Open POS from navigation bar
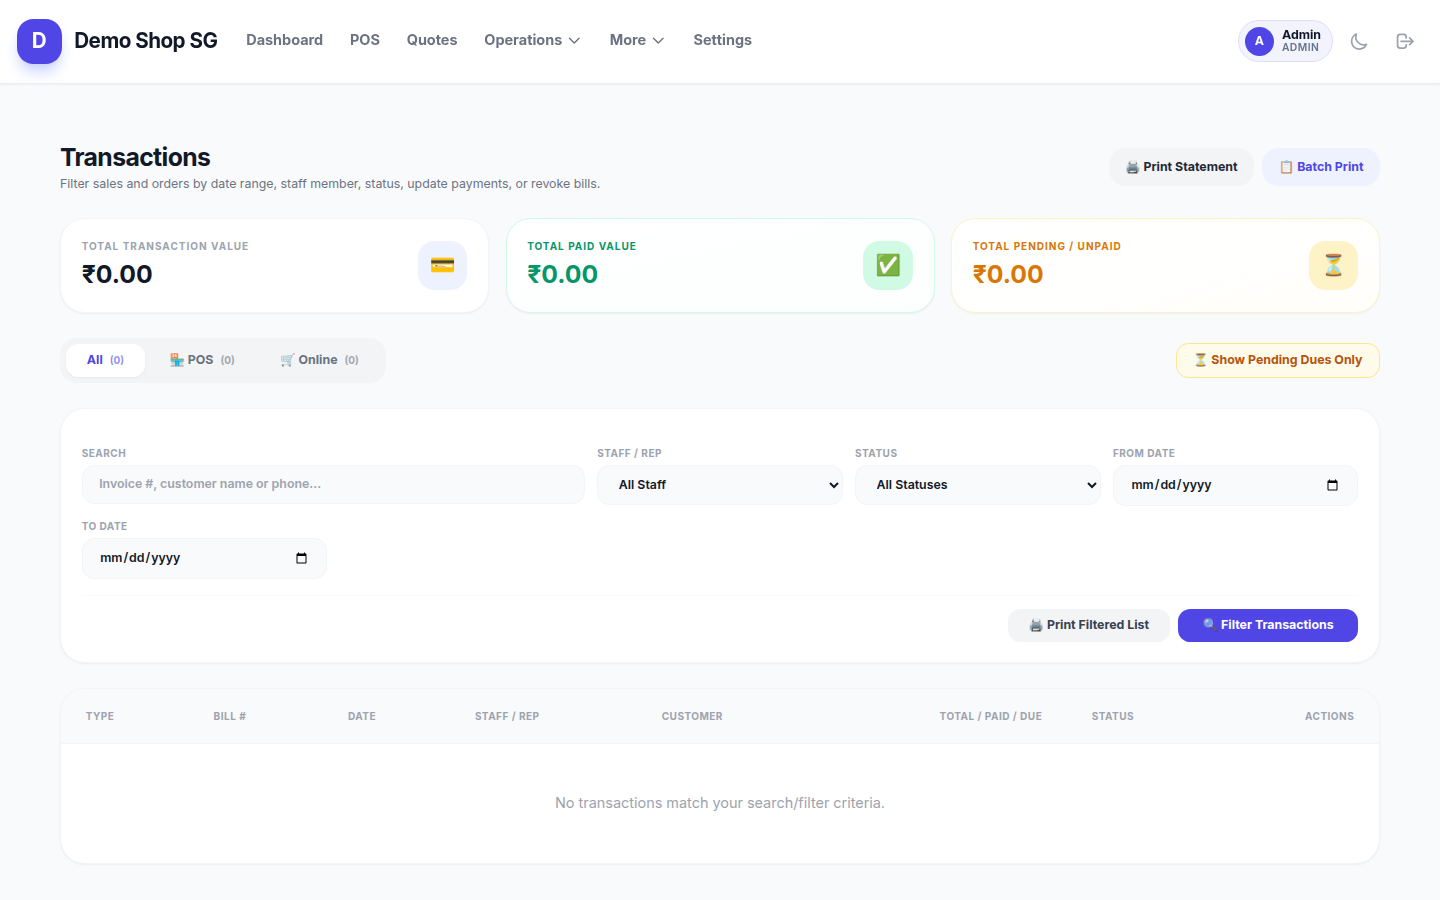 (x=365, y=40)
